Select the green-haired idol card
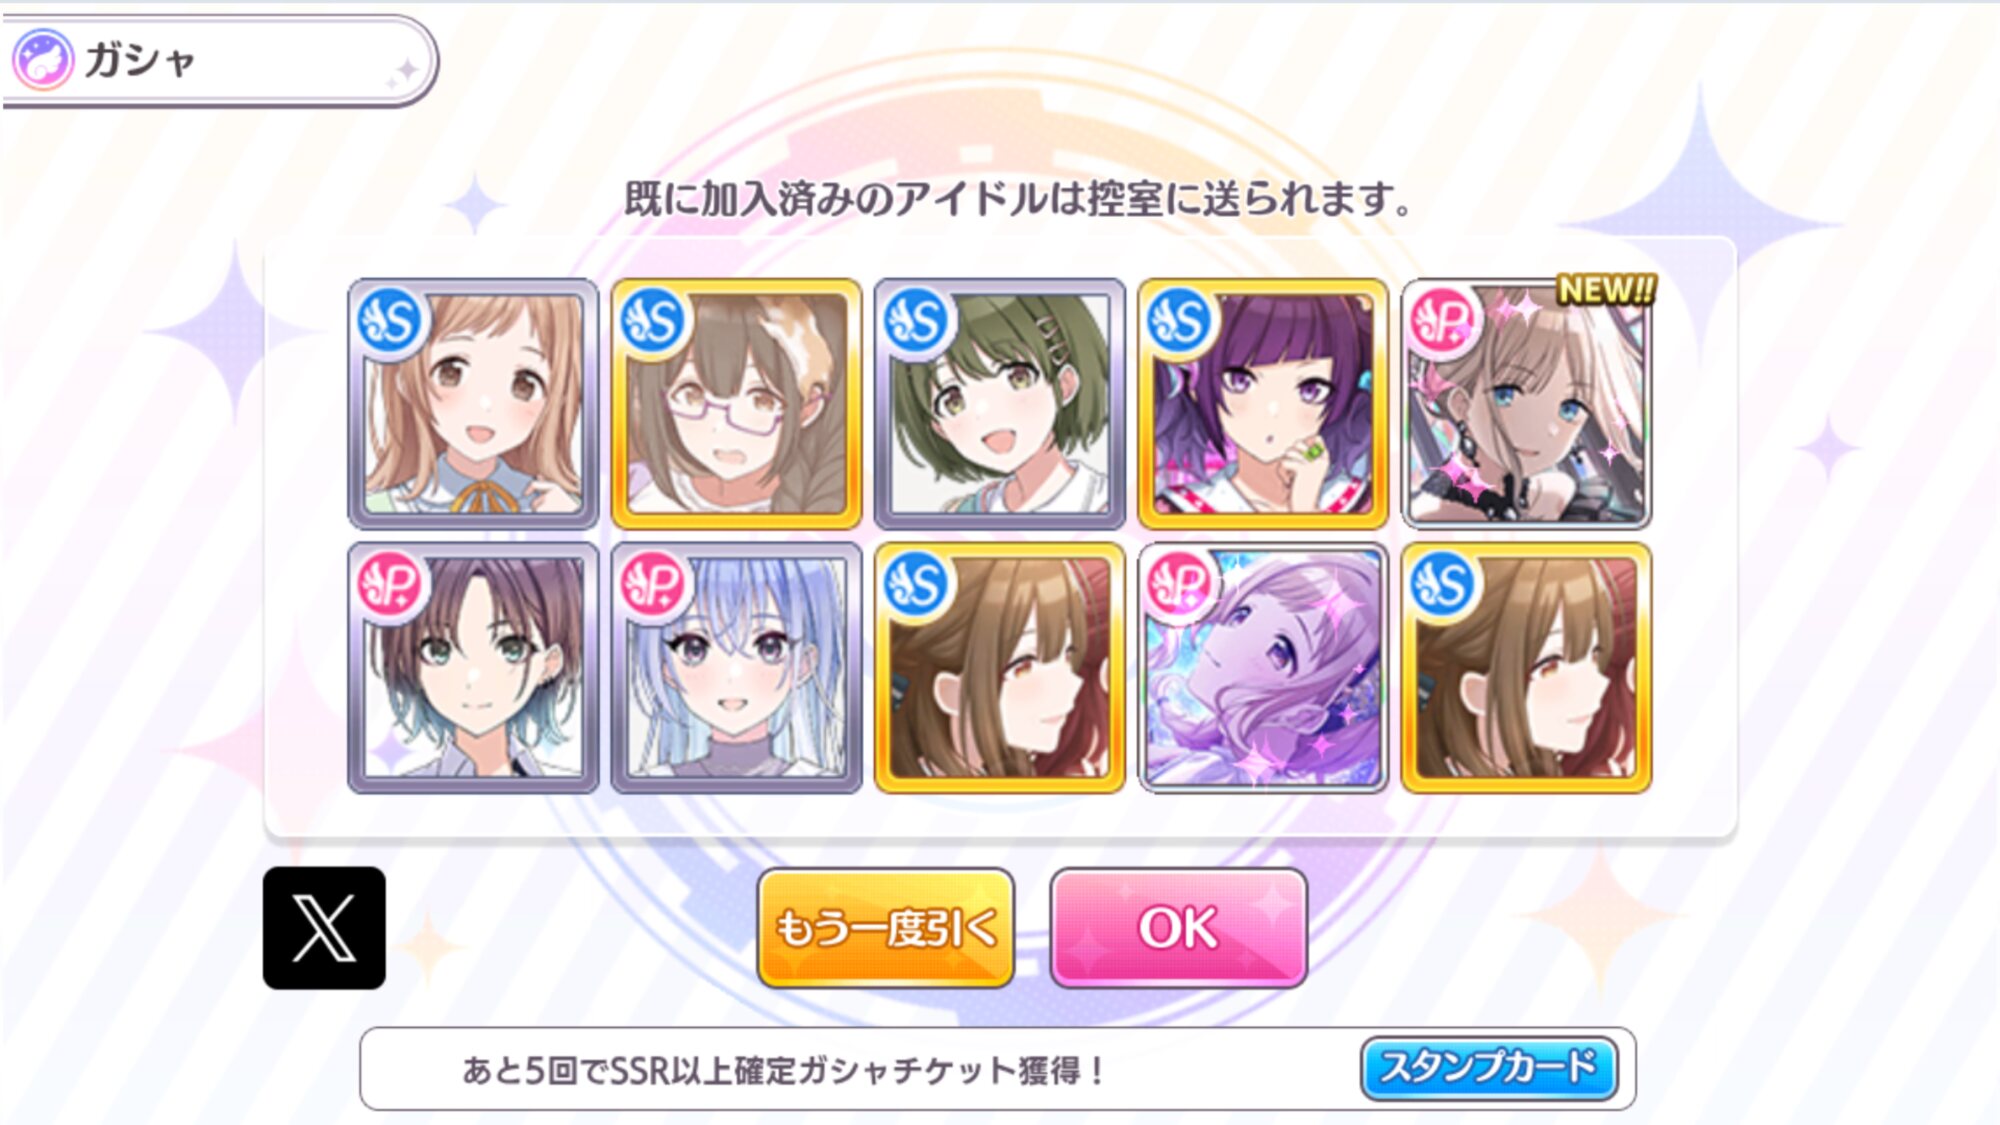Image resolution: width=2000 pixels, height=1125 pixels. [1000, 404]
